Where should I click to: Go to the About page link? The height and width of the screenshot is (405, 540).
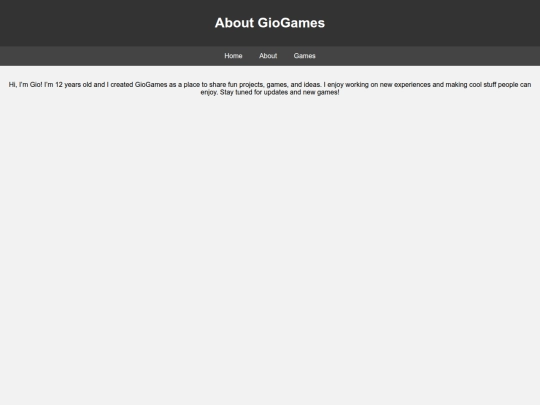(268, 56)
